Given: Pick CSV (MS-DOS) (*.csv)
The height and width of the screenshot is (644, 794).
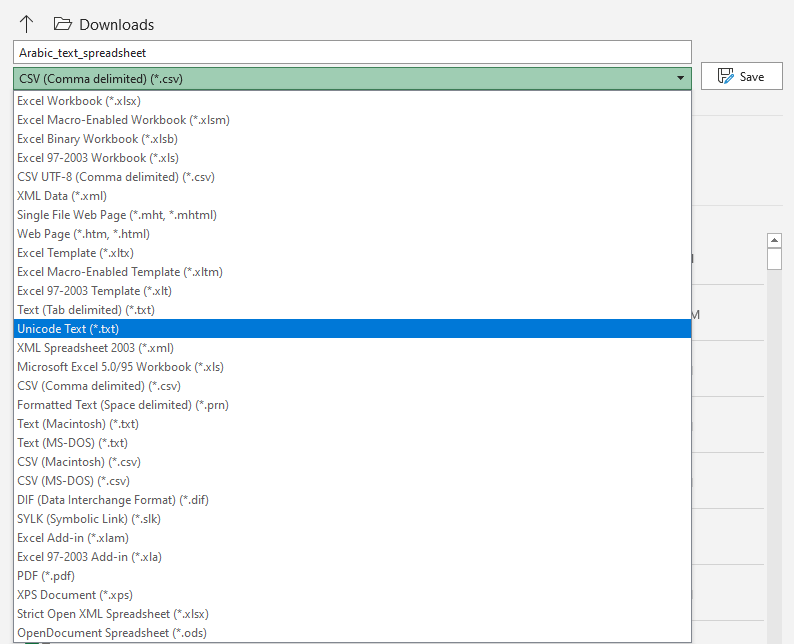Looking at the screenshot, I should pos(352,480).
